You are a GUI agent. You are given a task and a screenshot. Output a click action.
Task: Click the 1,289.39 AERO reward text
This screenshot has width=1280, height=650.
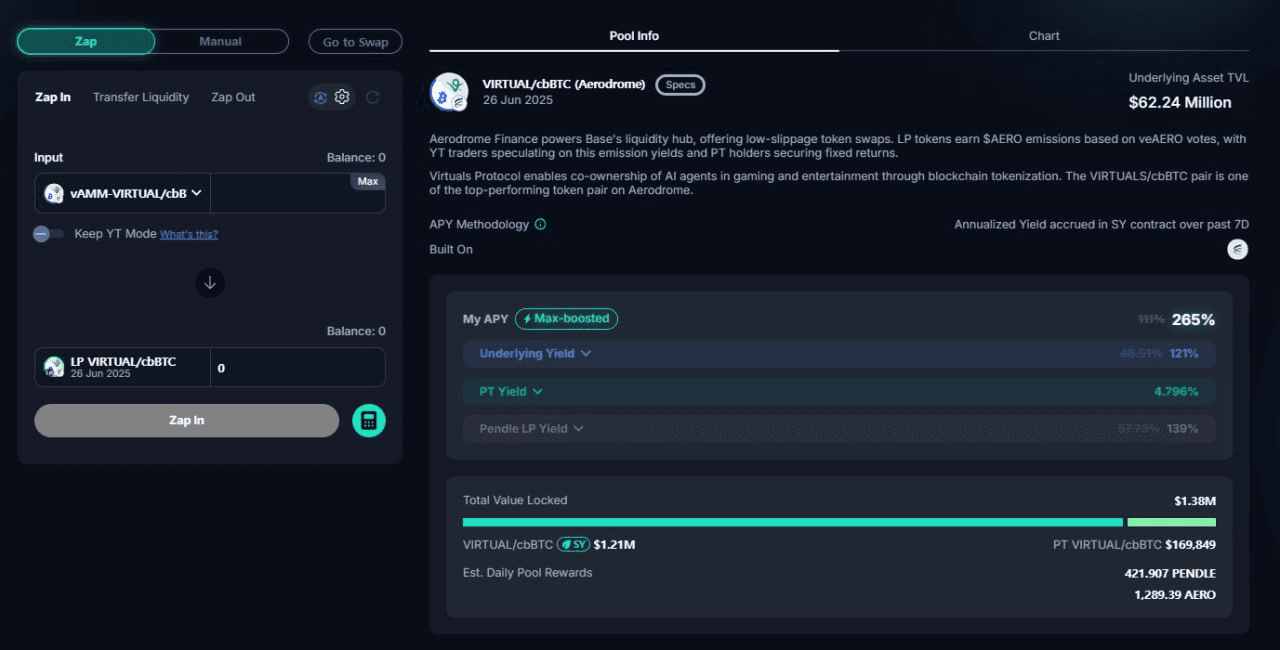point(1175,594)
